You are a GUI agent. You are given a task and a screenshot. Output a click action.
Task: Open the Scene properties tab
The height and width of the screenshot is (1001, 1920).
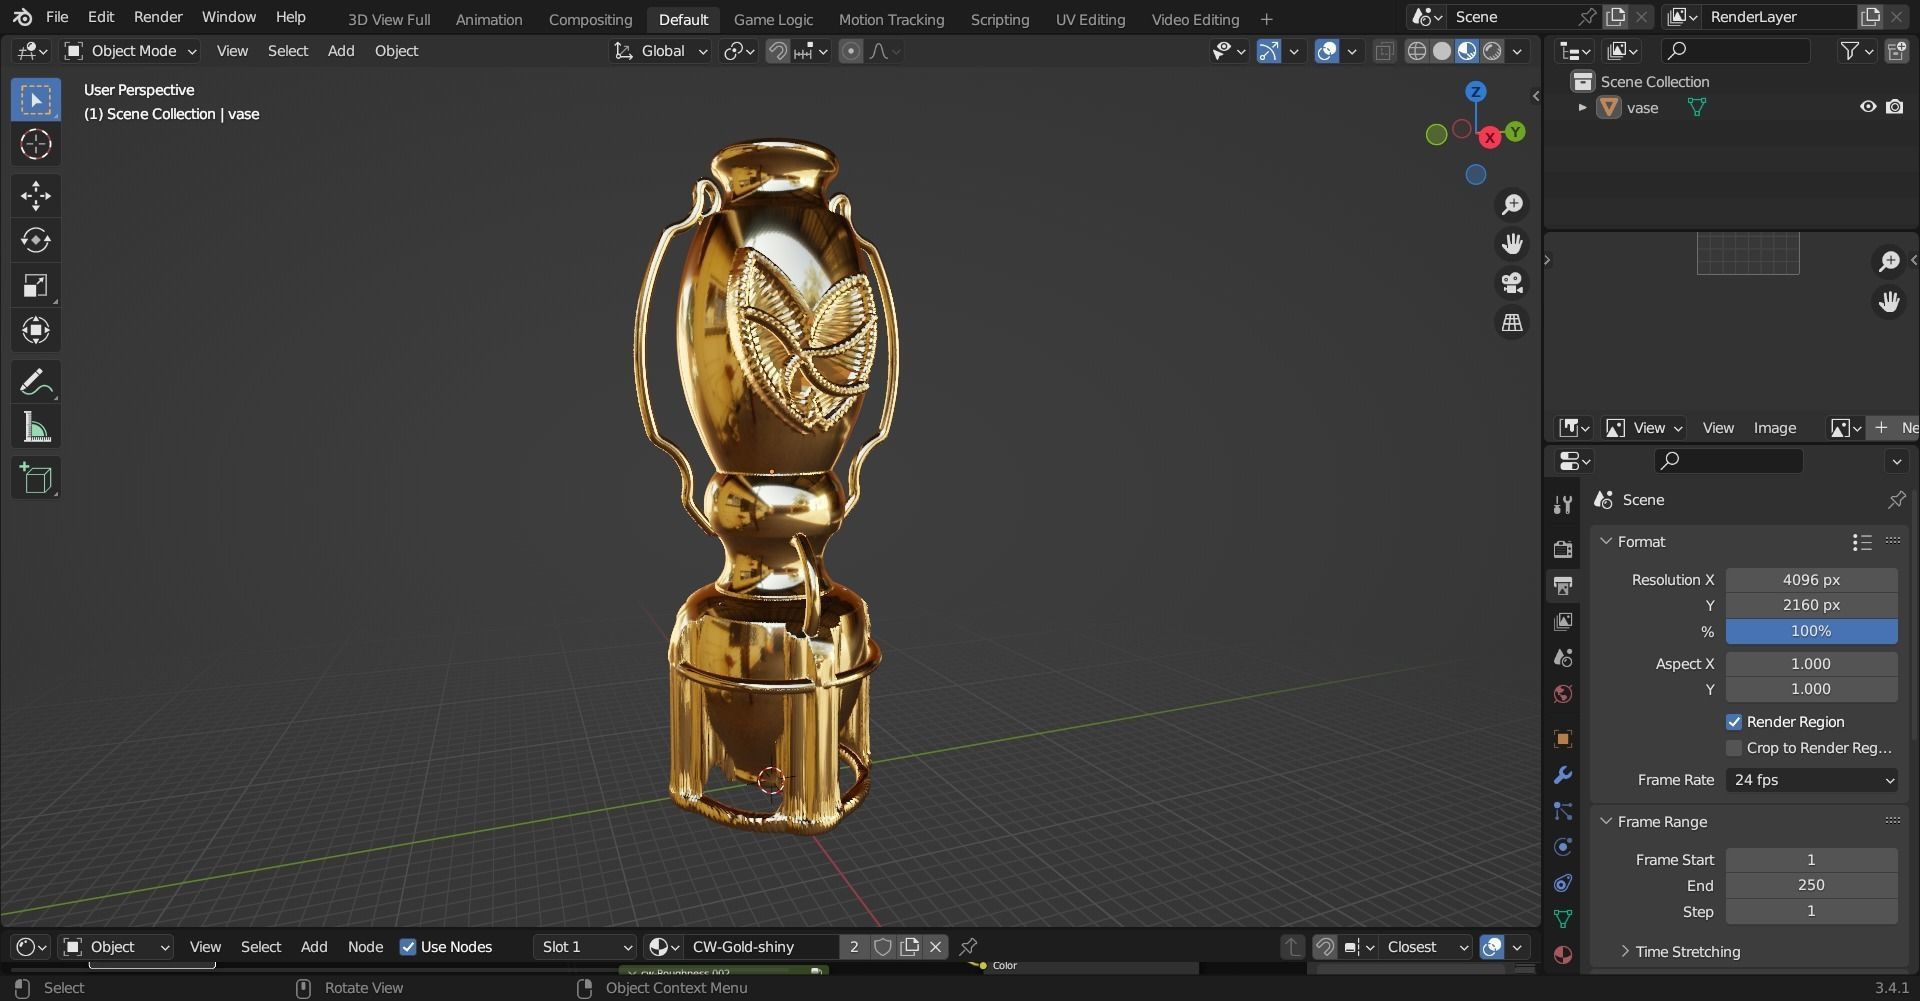tap(1563, 658)
